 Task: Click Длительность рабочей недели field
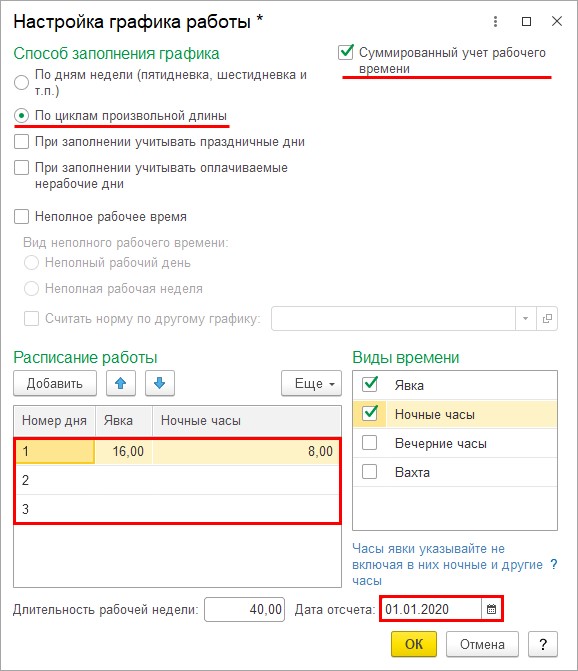point(244,609)
